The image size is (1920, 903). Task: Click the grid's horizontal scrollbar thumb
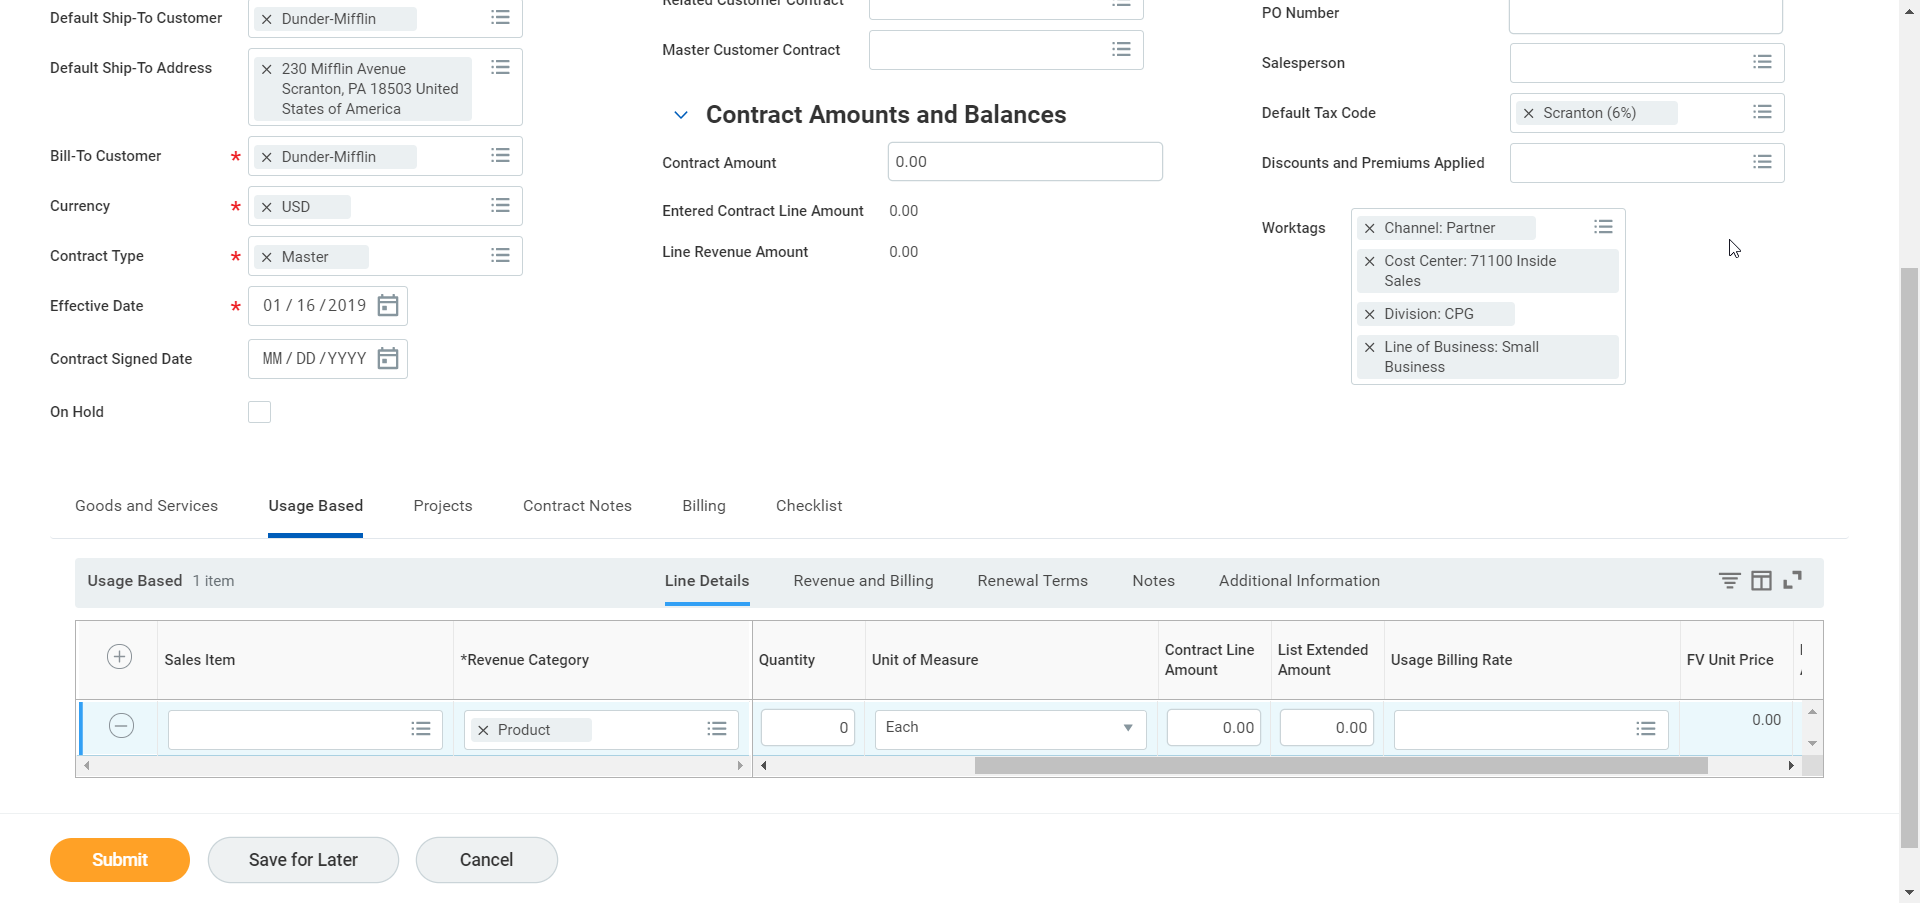coord(1341,766)
